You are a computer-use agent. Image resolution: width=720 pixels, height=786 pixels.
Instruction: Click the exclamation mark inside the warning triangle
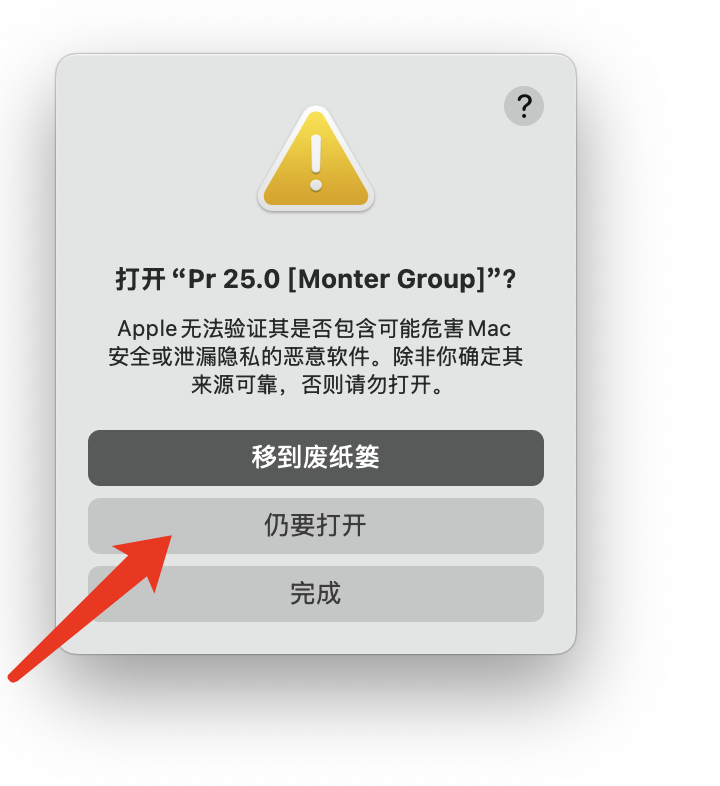pos(316,162)
